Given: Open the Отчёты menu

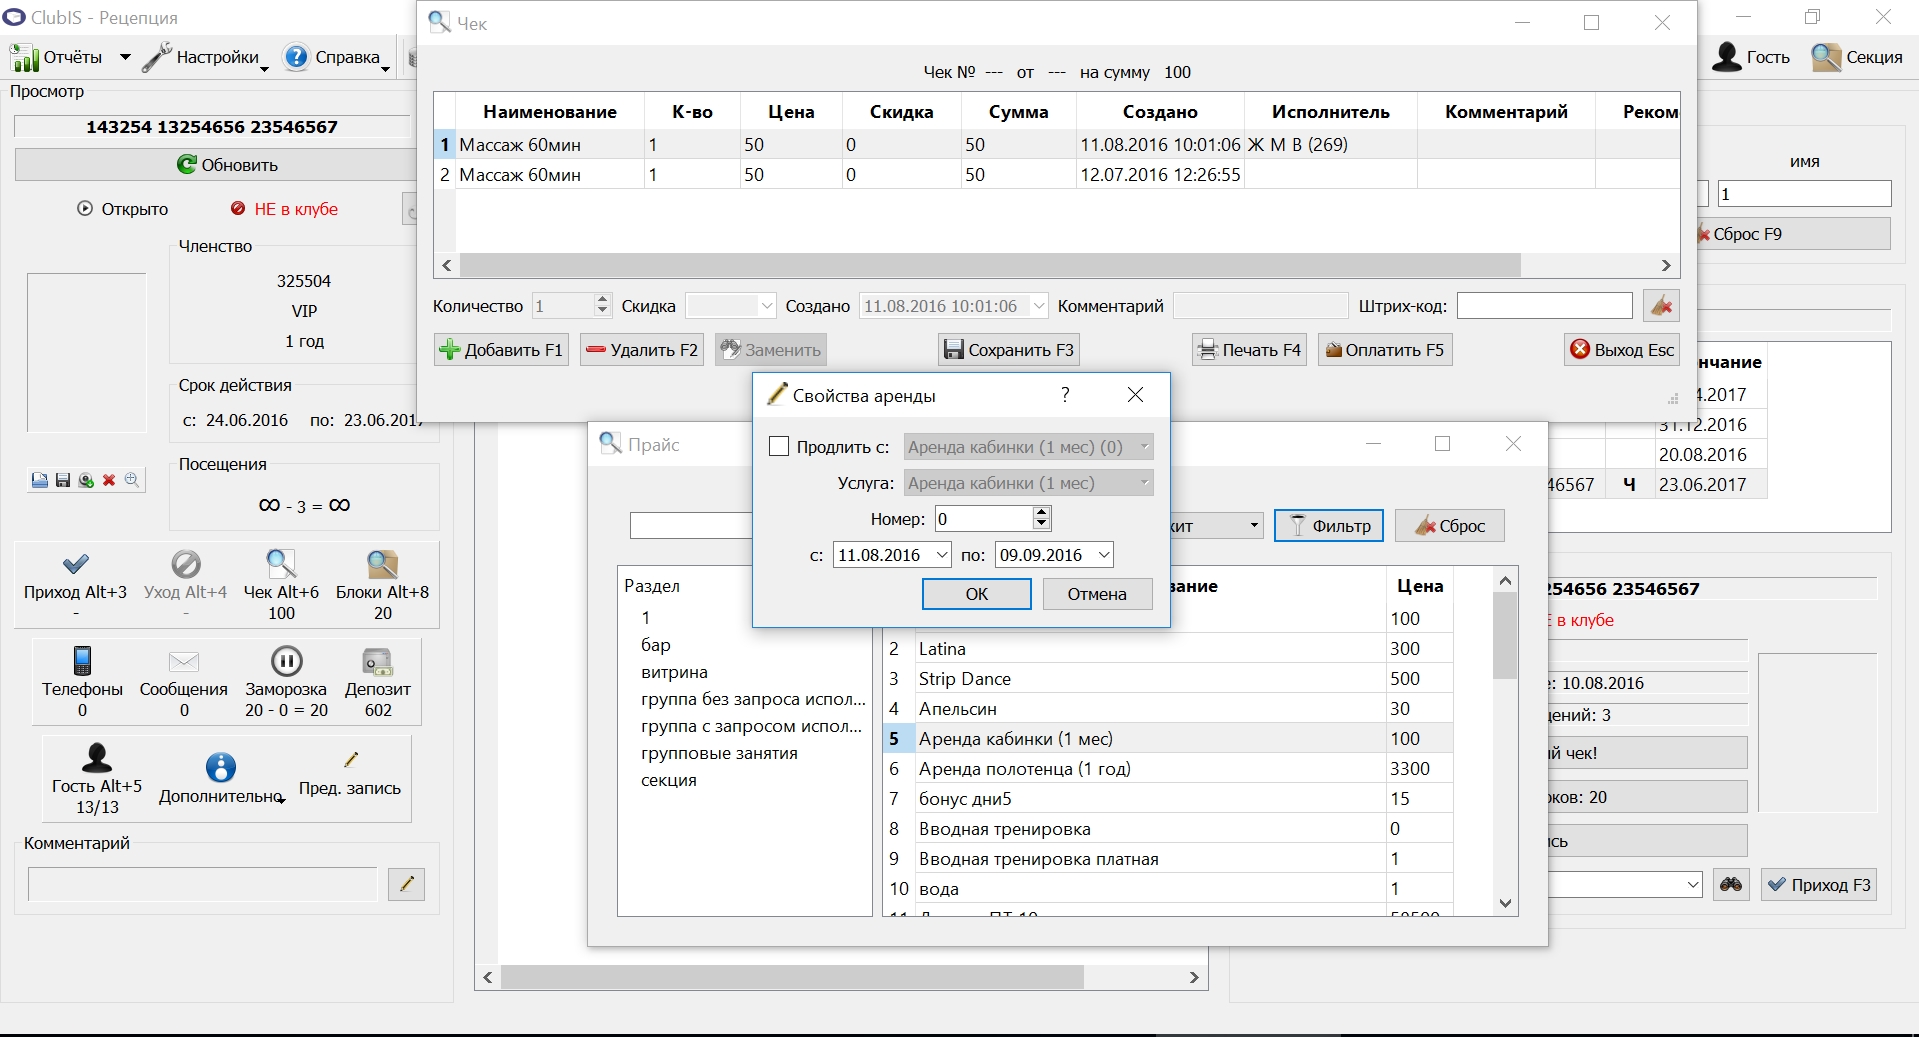Looking at the screenshot, I should tap(70, 57).
